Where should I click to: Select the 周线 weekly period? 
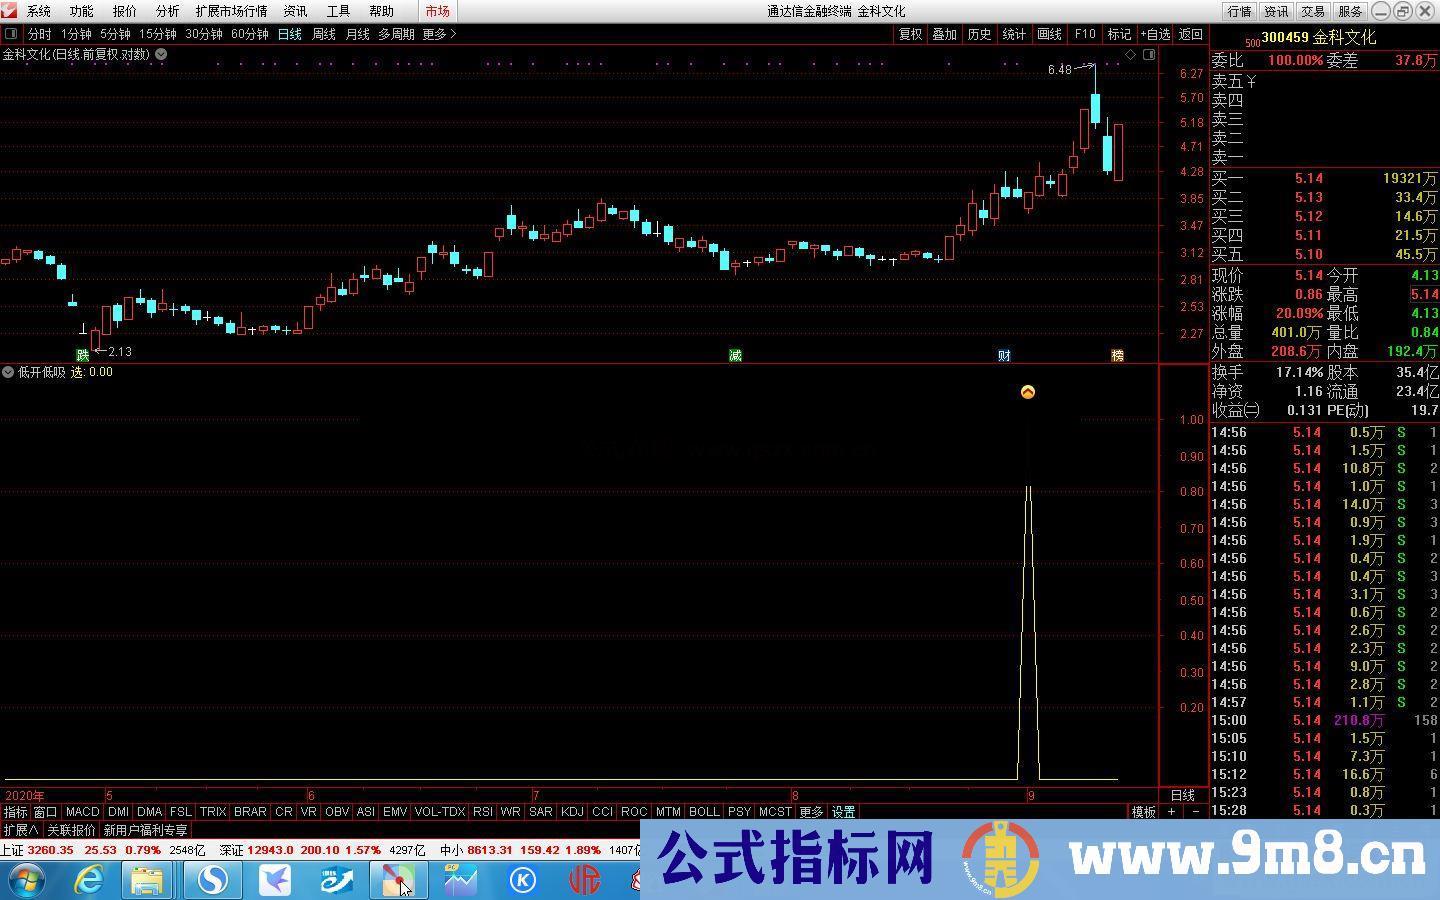pos(324,34)
